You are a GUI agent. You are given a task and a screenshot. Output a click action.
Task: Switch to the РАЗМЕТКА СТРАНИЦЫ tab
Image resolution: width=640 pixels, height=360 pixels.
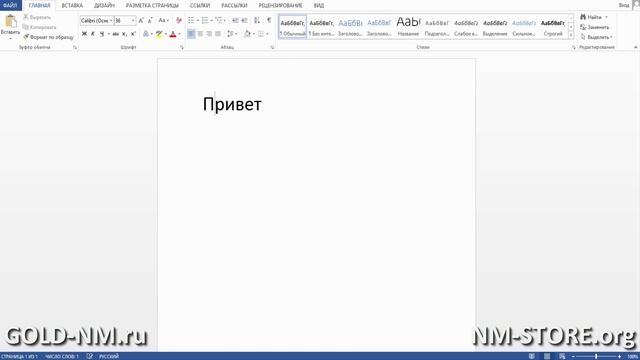(x=152, y=5)
